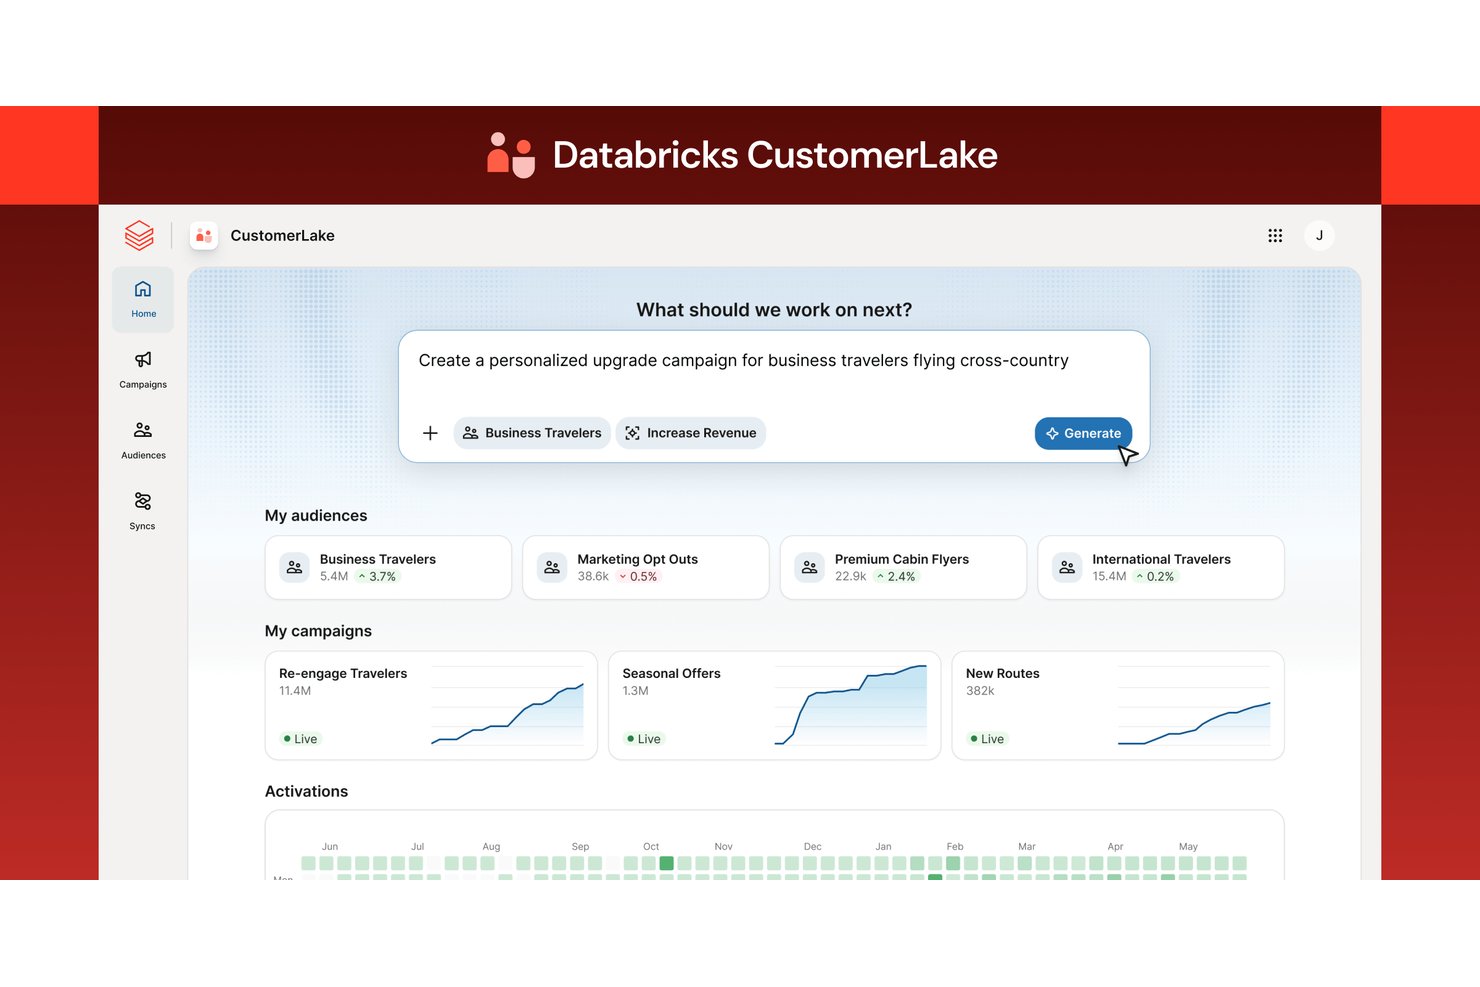Screen dimensions: 1480x987
Task: Click the 0.2% growth badge
Action: click(x=1155, y=577)
